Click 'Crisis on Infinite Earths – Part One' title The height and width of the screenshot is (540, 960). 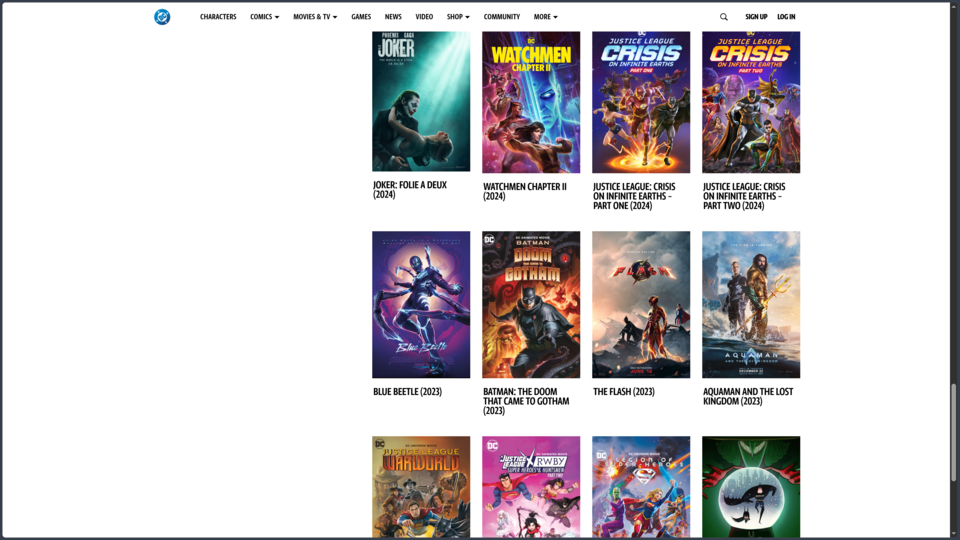634,196
